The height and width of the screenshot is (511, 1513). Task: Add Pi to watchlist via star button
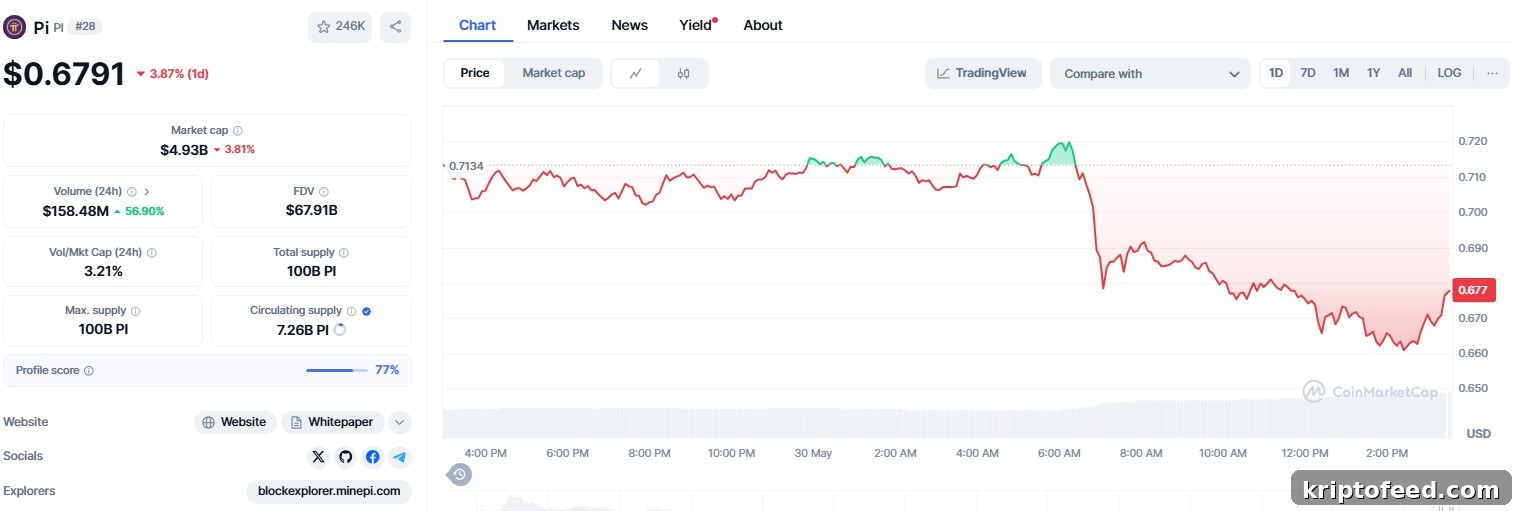(340, 27)
